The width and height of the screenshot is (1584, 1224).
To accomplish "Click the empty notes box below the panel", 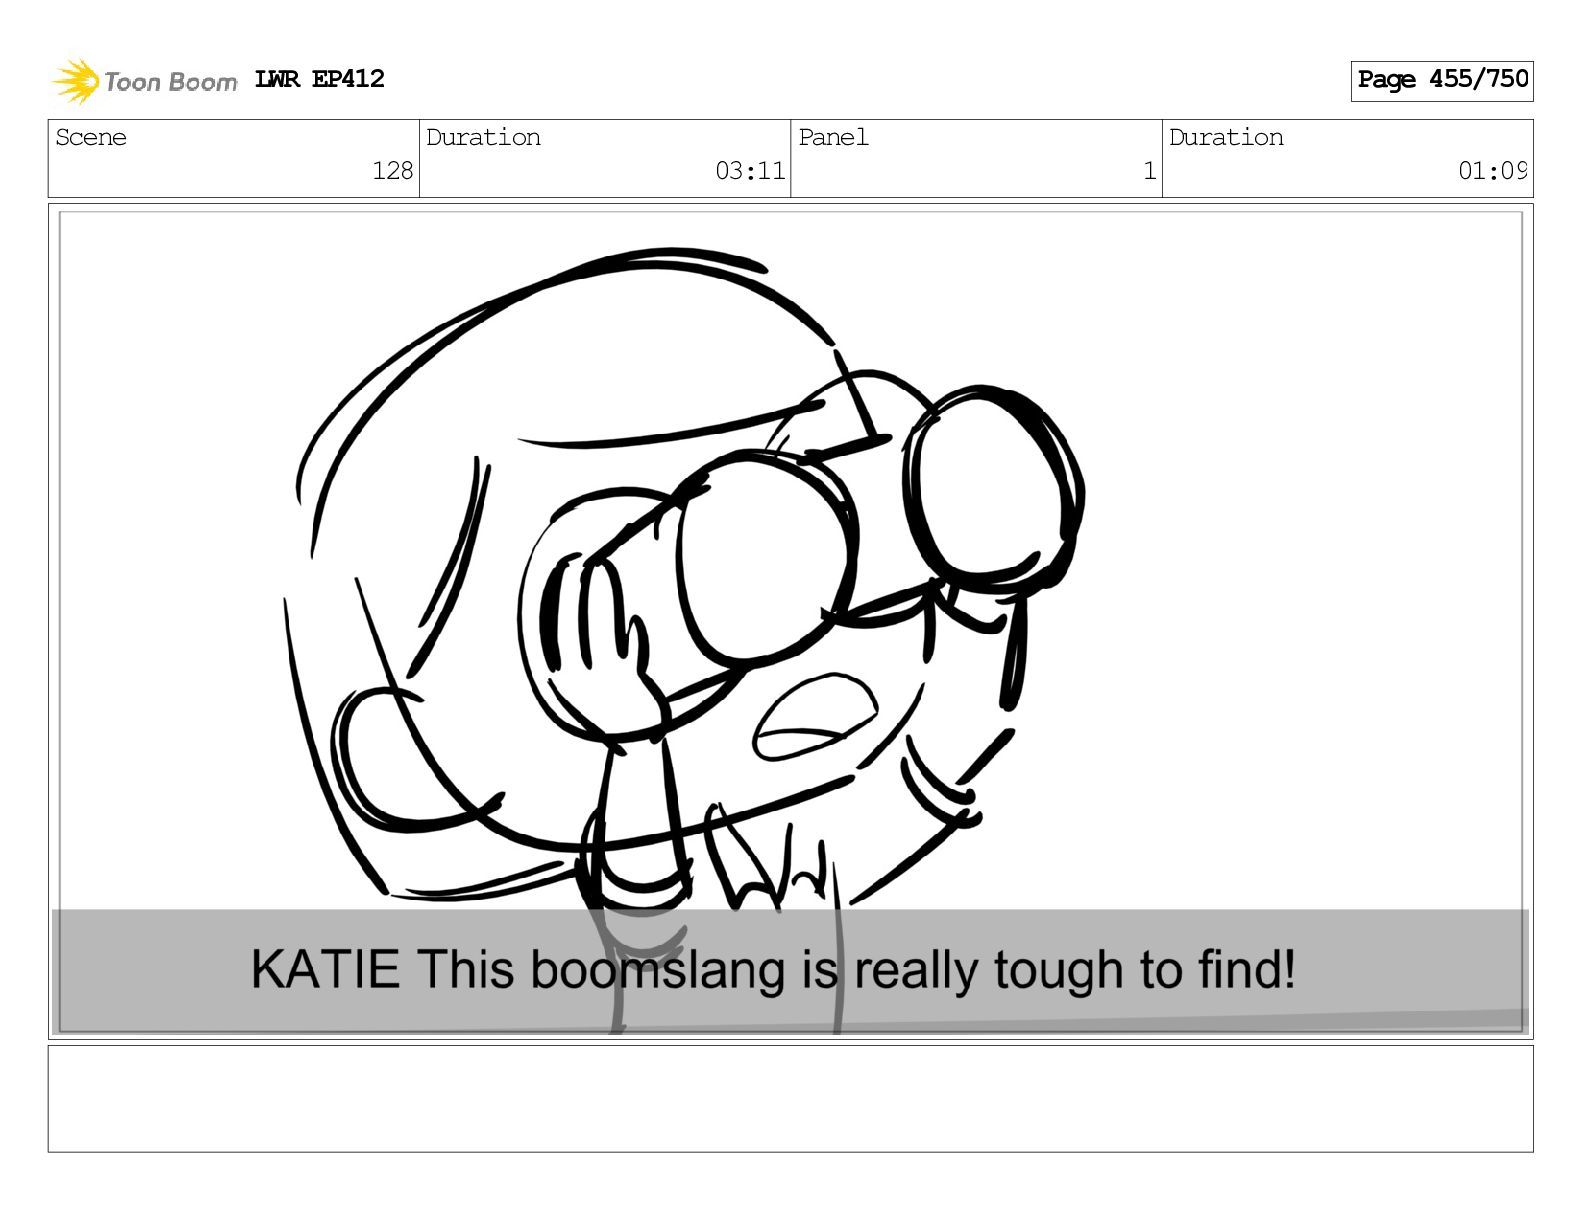I will pyautogui.click(x=790, y=1099).
